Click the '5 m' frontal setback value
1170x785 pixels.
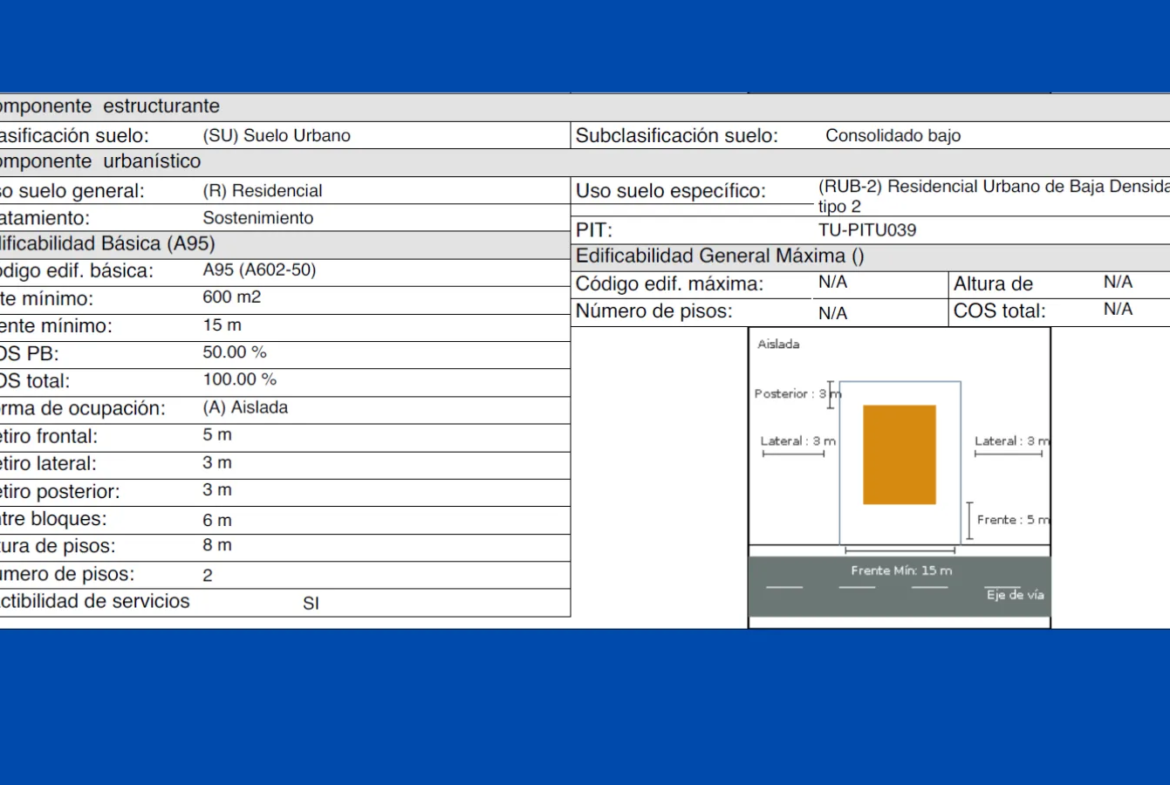[x=217, y=435]
